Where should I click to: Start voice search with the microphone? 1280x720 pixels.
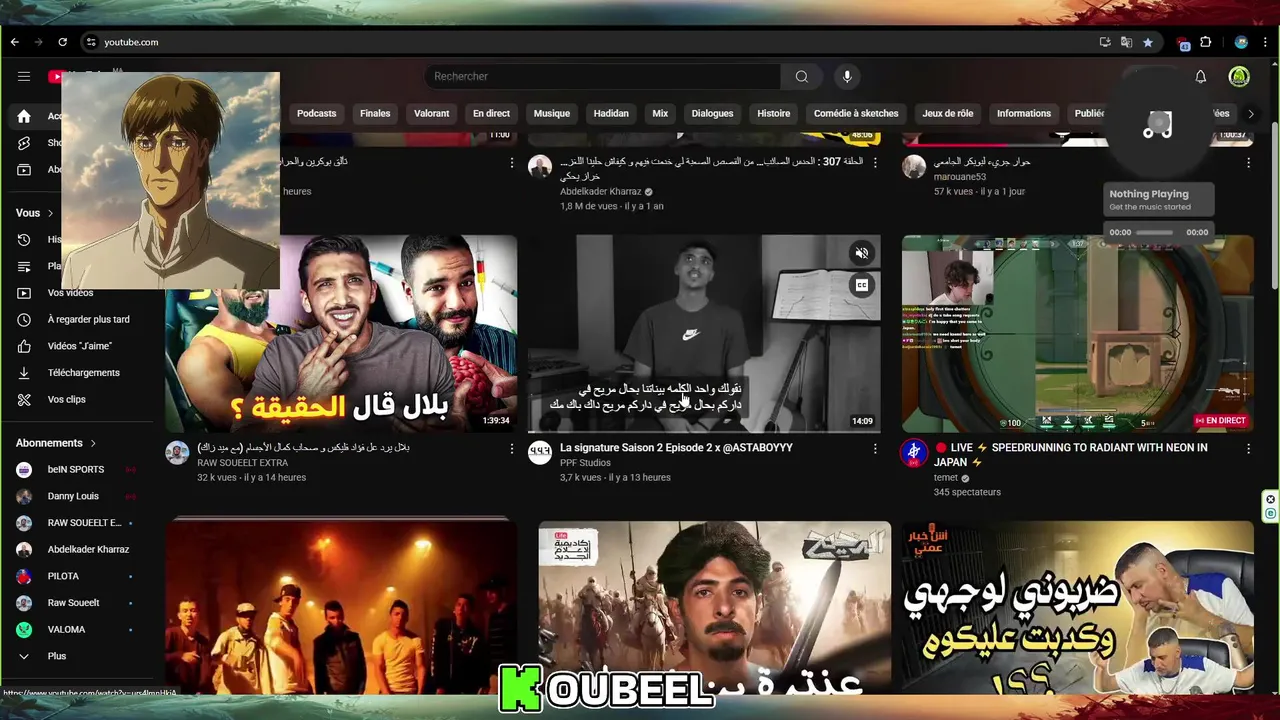pyautogui.click(x=847, y=76)
